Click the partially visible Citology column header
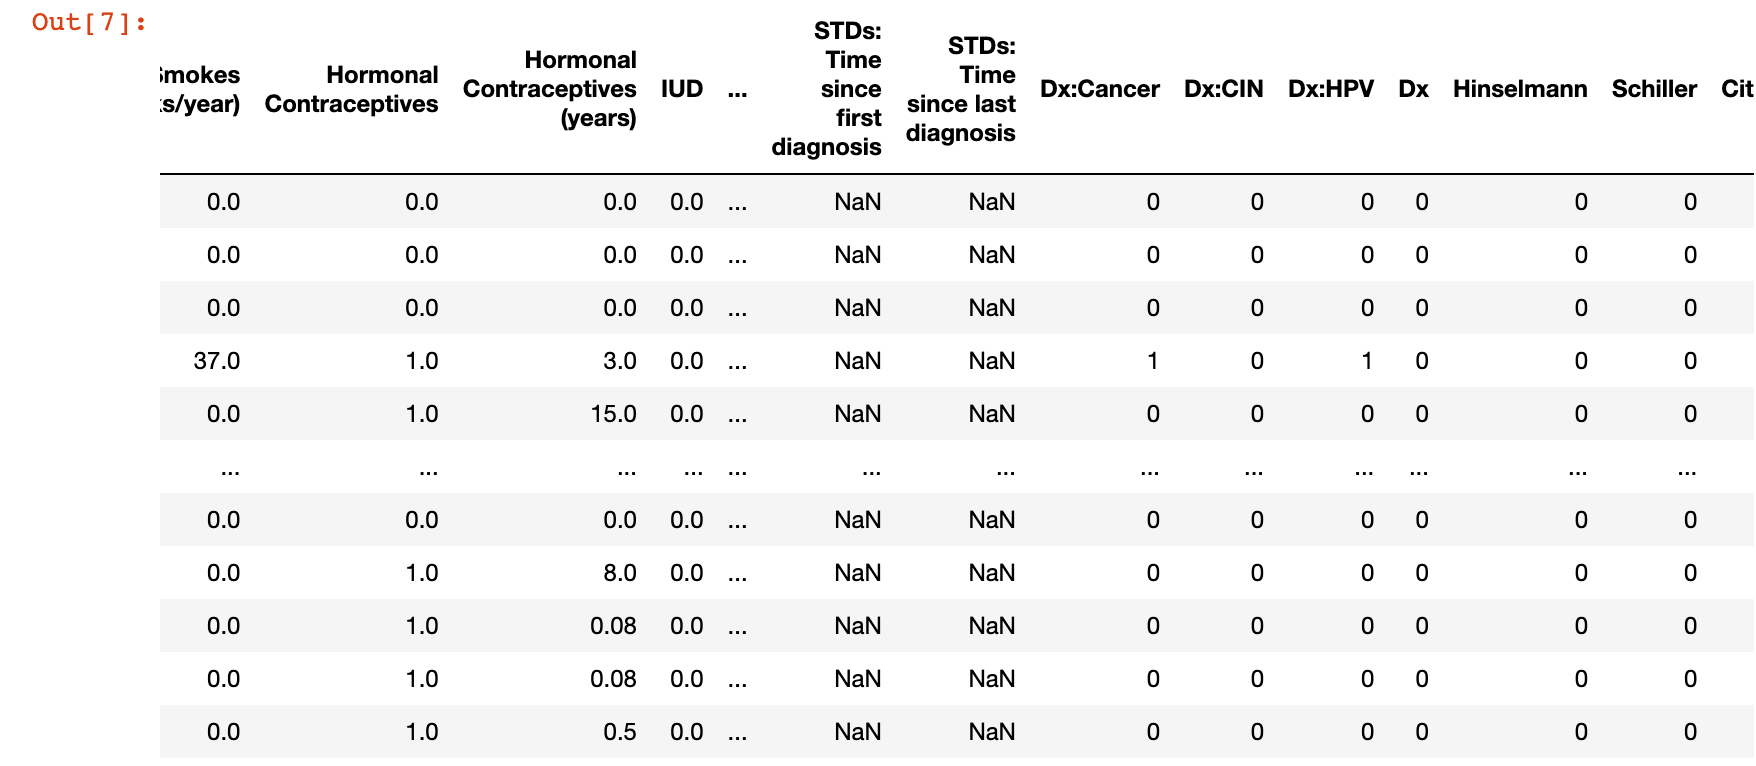The height and width of the screenshot is (766, 1756). click(x=1737, y=89)
